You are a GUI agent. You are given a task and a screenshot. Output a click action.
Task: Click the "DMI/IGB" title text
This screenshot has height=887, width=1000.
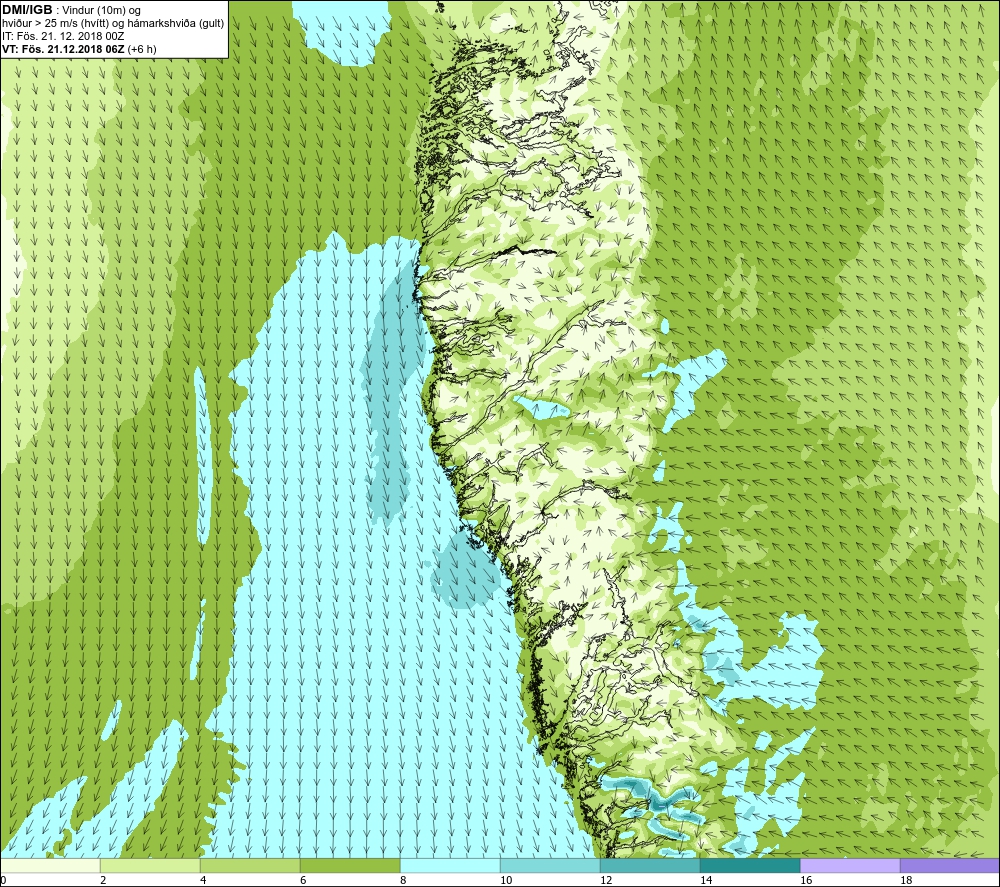(x=27, y=10)
